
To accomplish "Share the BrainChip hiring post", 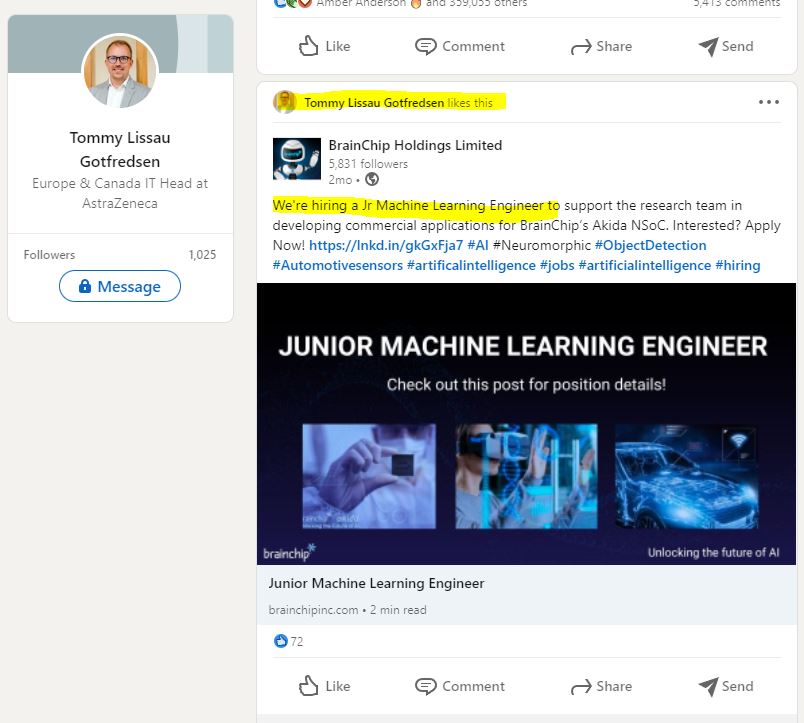I will (x=601, y=686).
